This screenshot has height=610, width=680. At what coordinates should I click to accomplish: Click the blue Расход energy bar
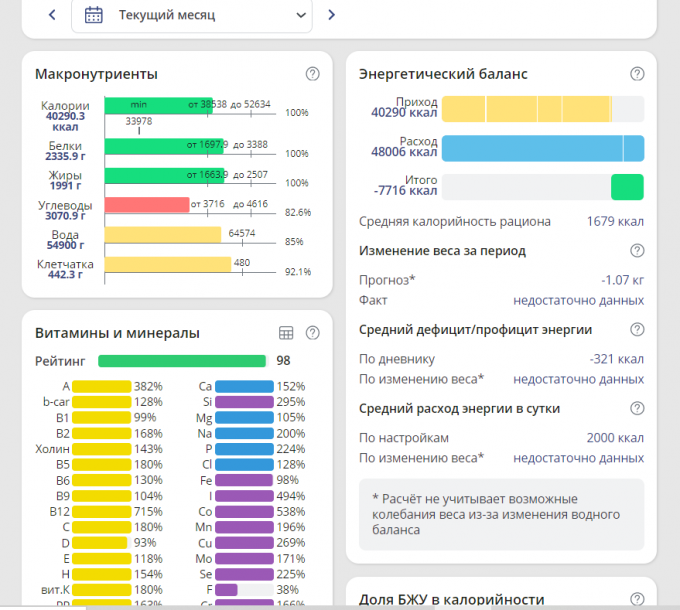(x=542, y=148)
